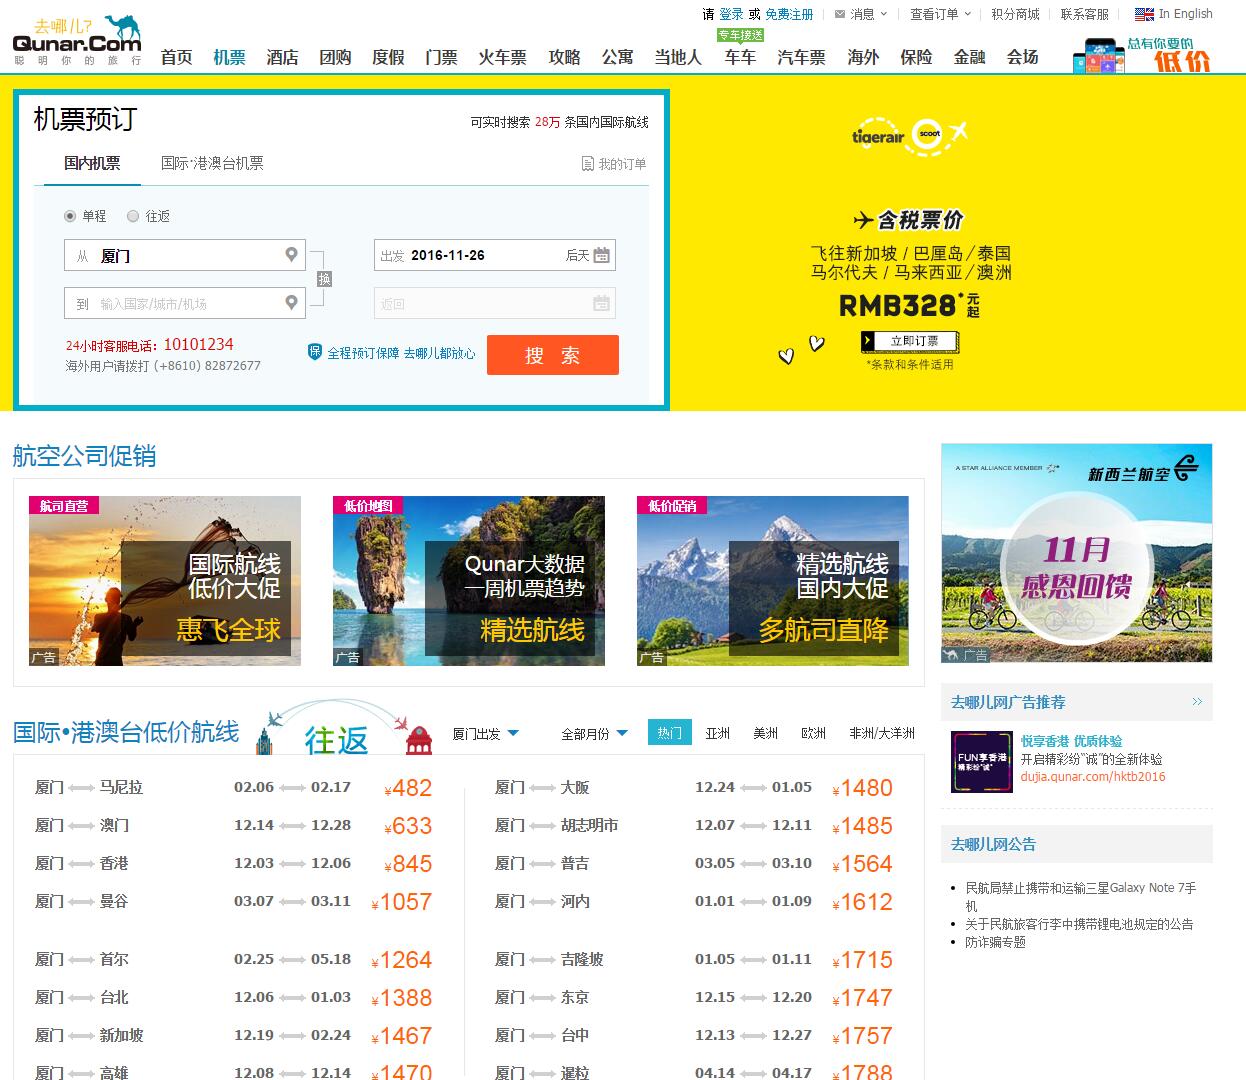Image resolution: width=1246 pixels, height=1080 pixels.
Task: Open Xiamen to Tokyo ¥1747 fare
Action: click(694, 998)
